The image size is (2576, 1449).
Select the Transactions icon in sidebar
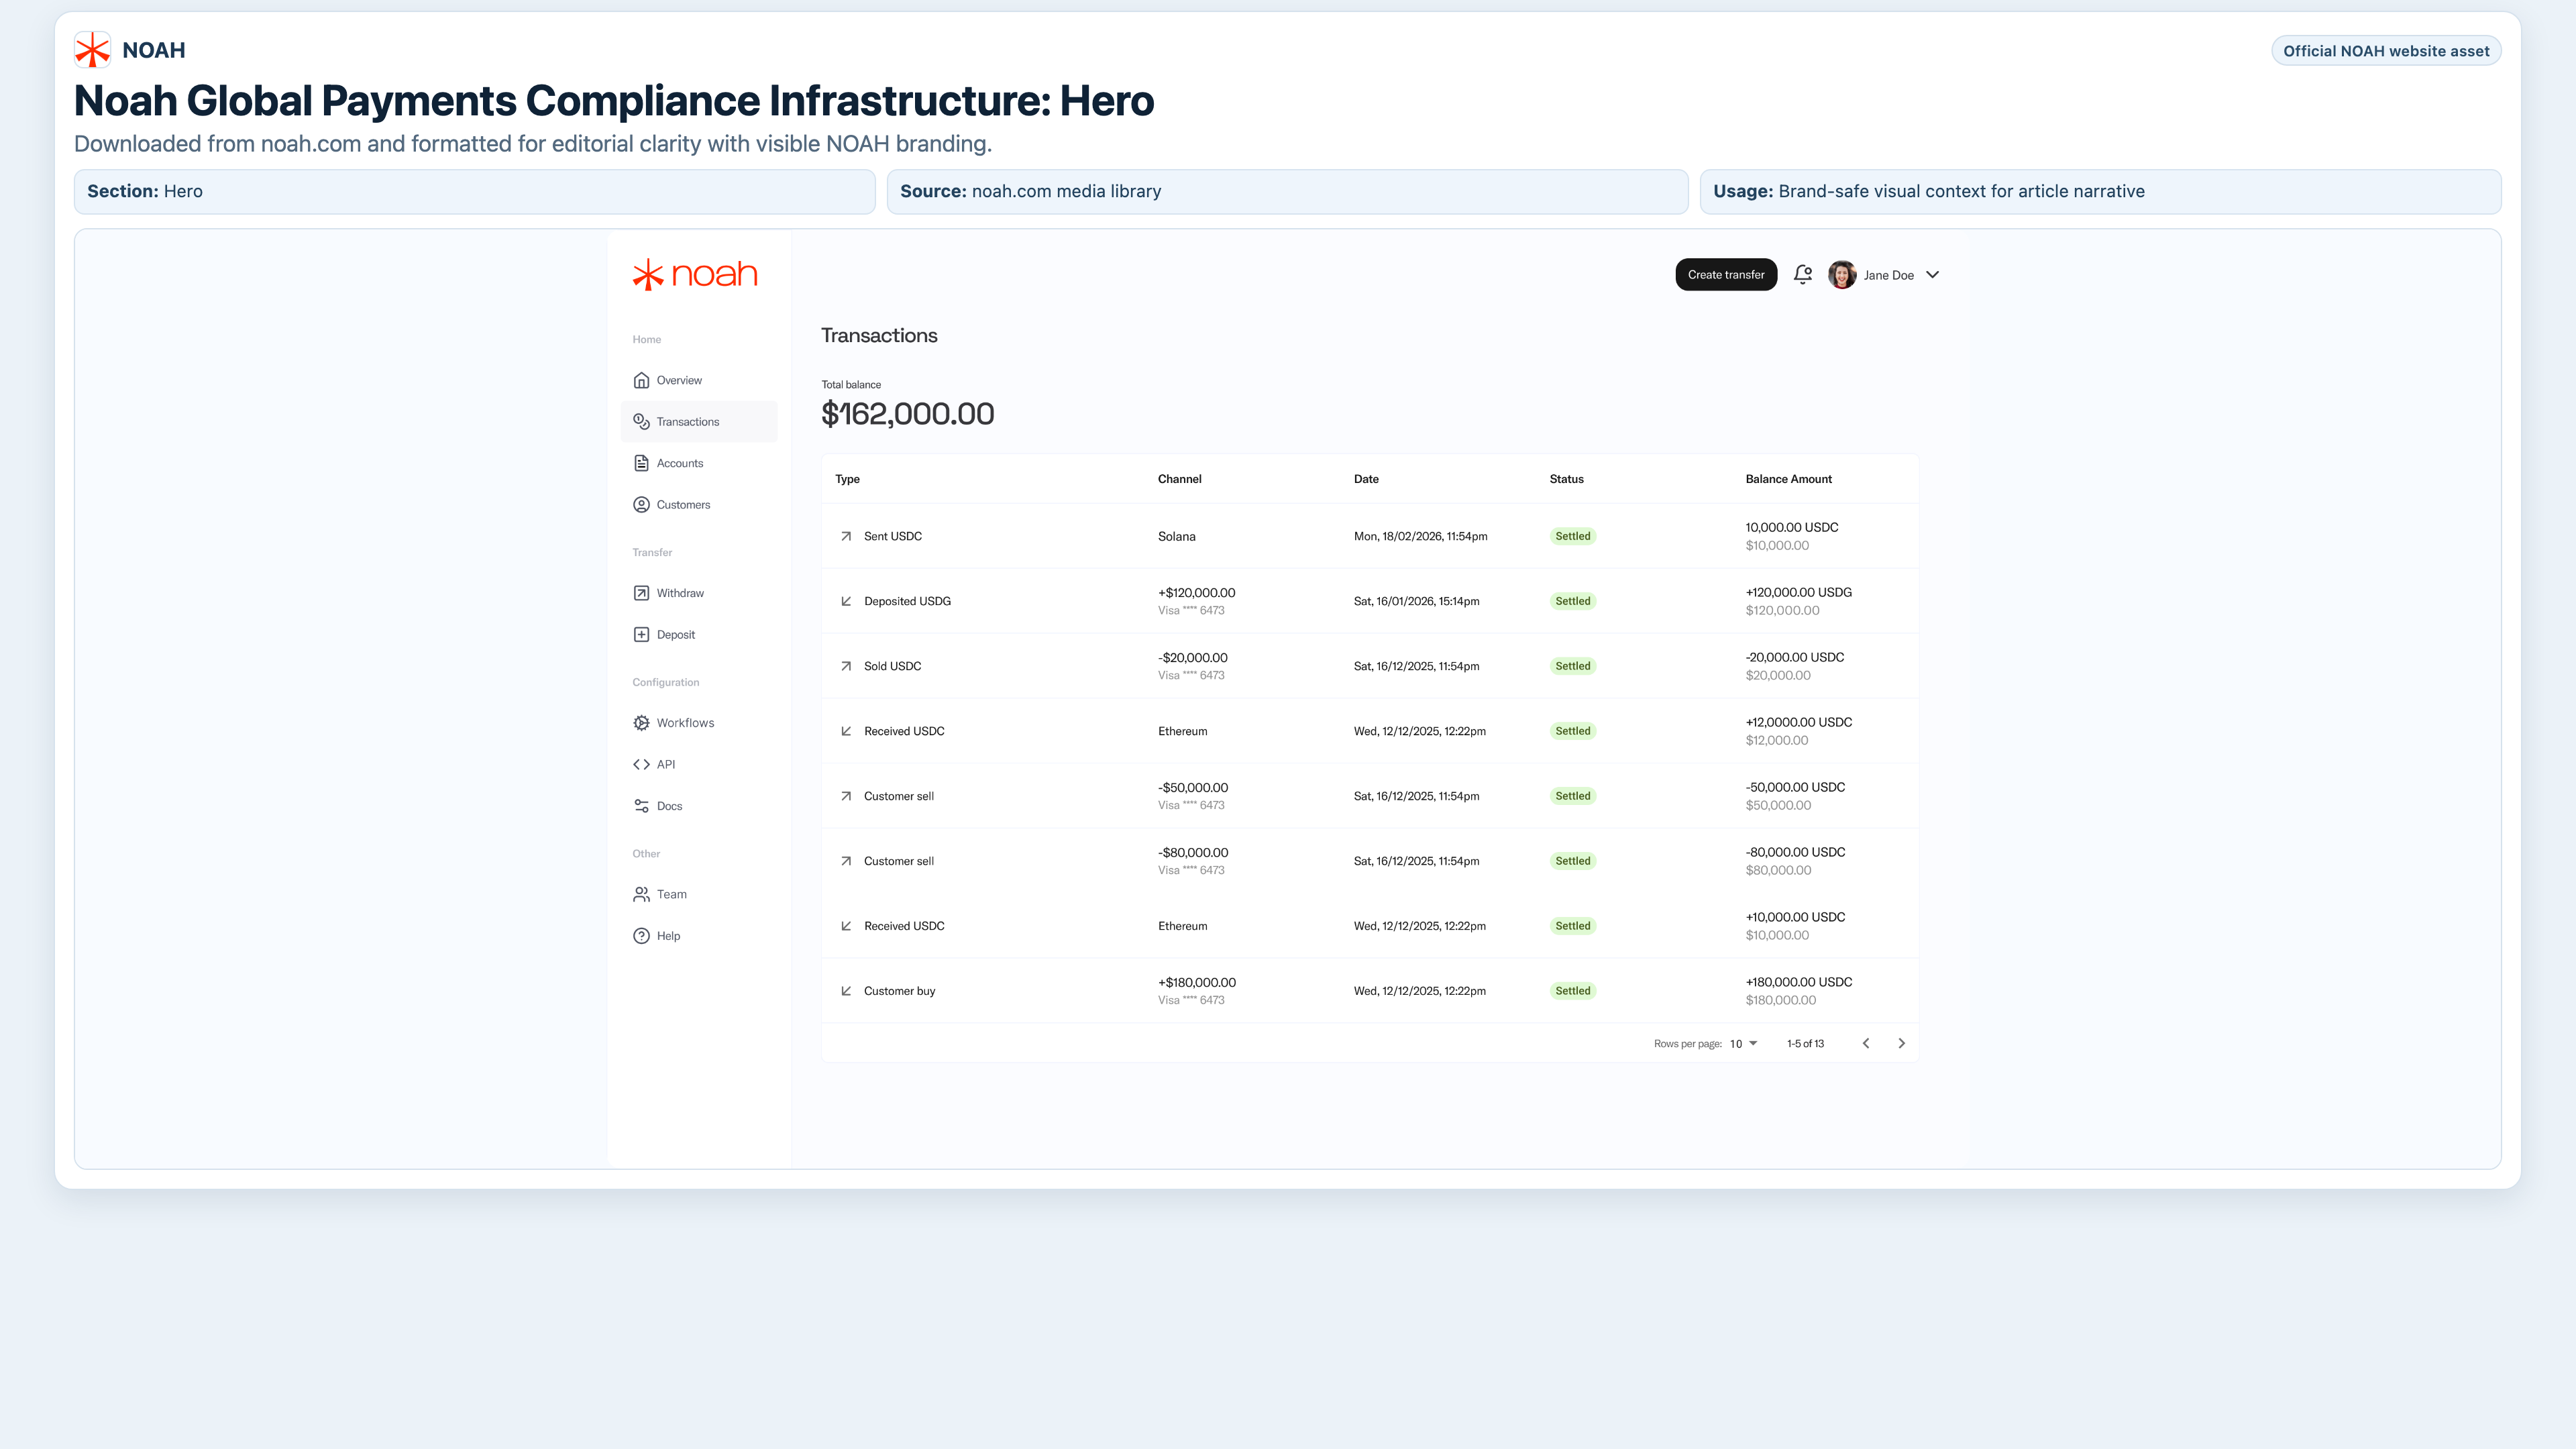point(641,421)
